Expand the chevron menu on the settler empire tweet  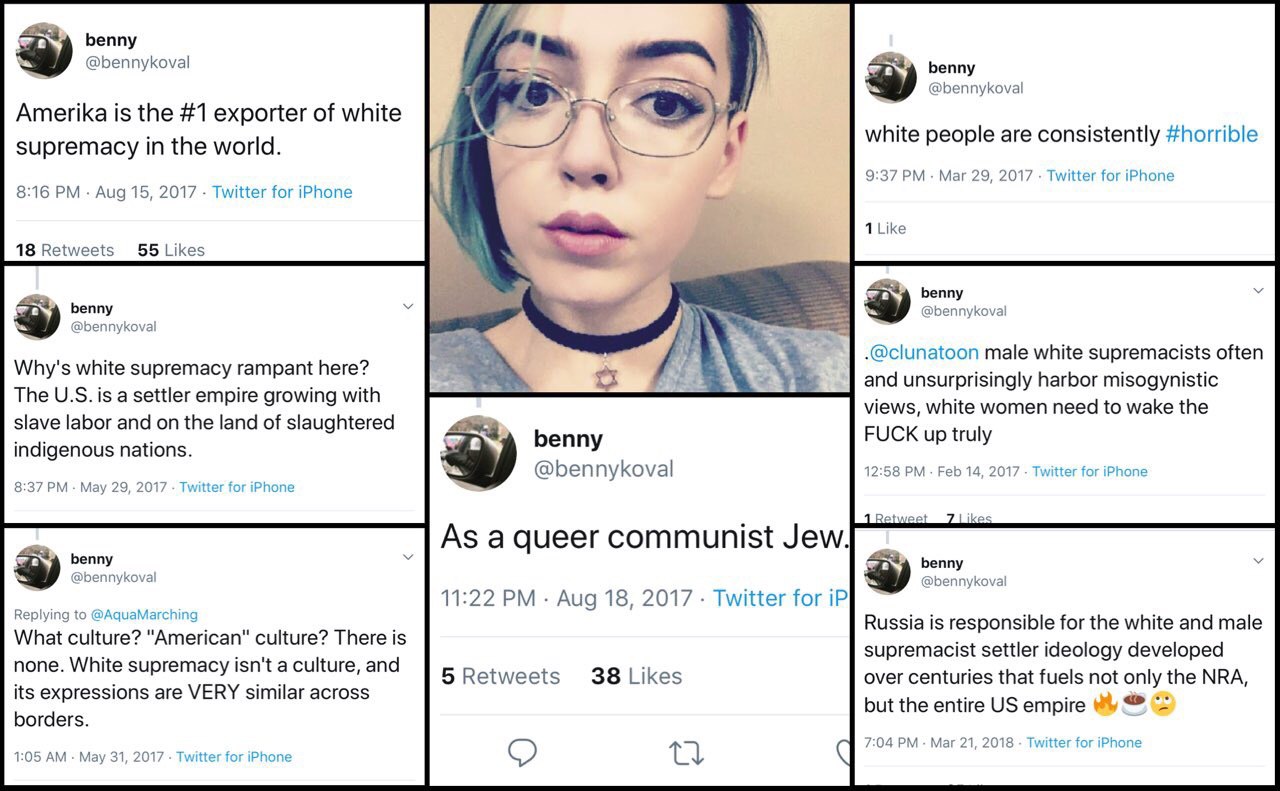[x=407, y=307]
